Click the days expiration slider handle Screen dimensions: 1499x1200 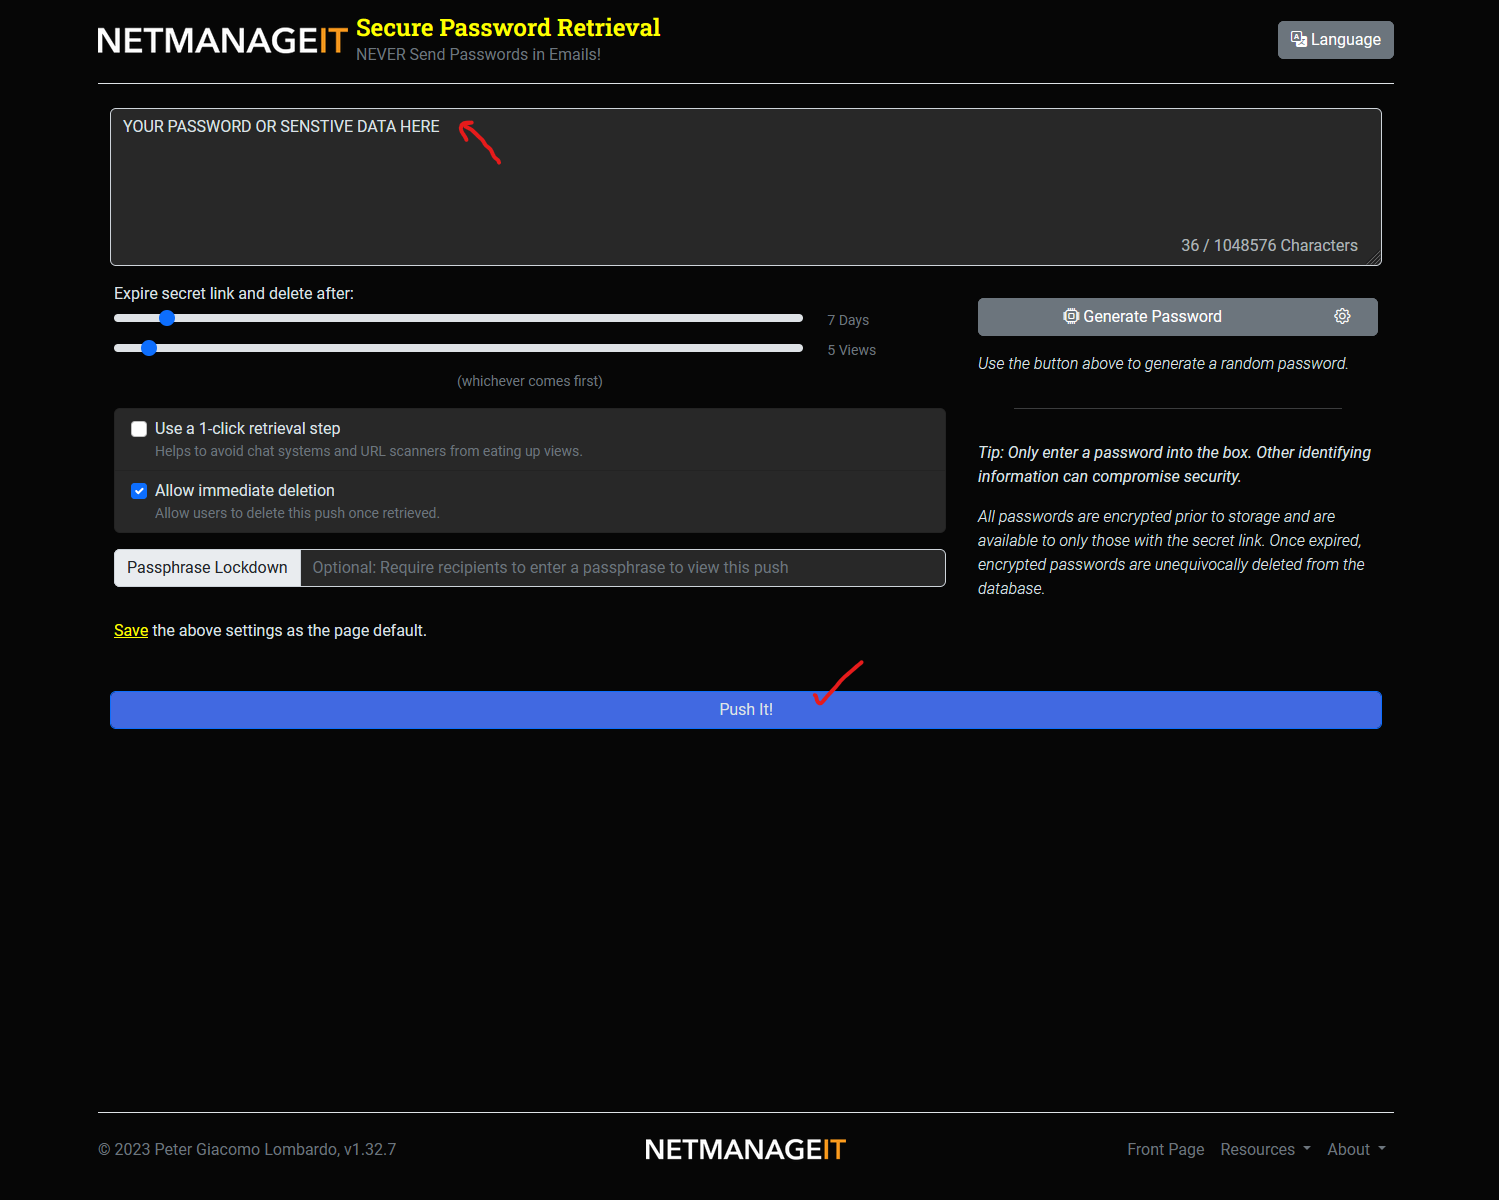[x=167, y=318]
